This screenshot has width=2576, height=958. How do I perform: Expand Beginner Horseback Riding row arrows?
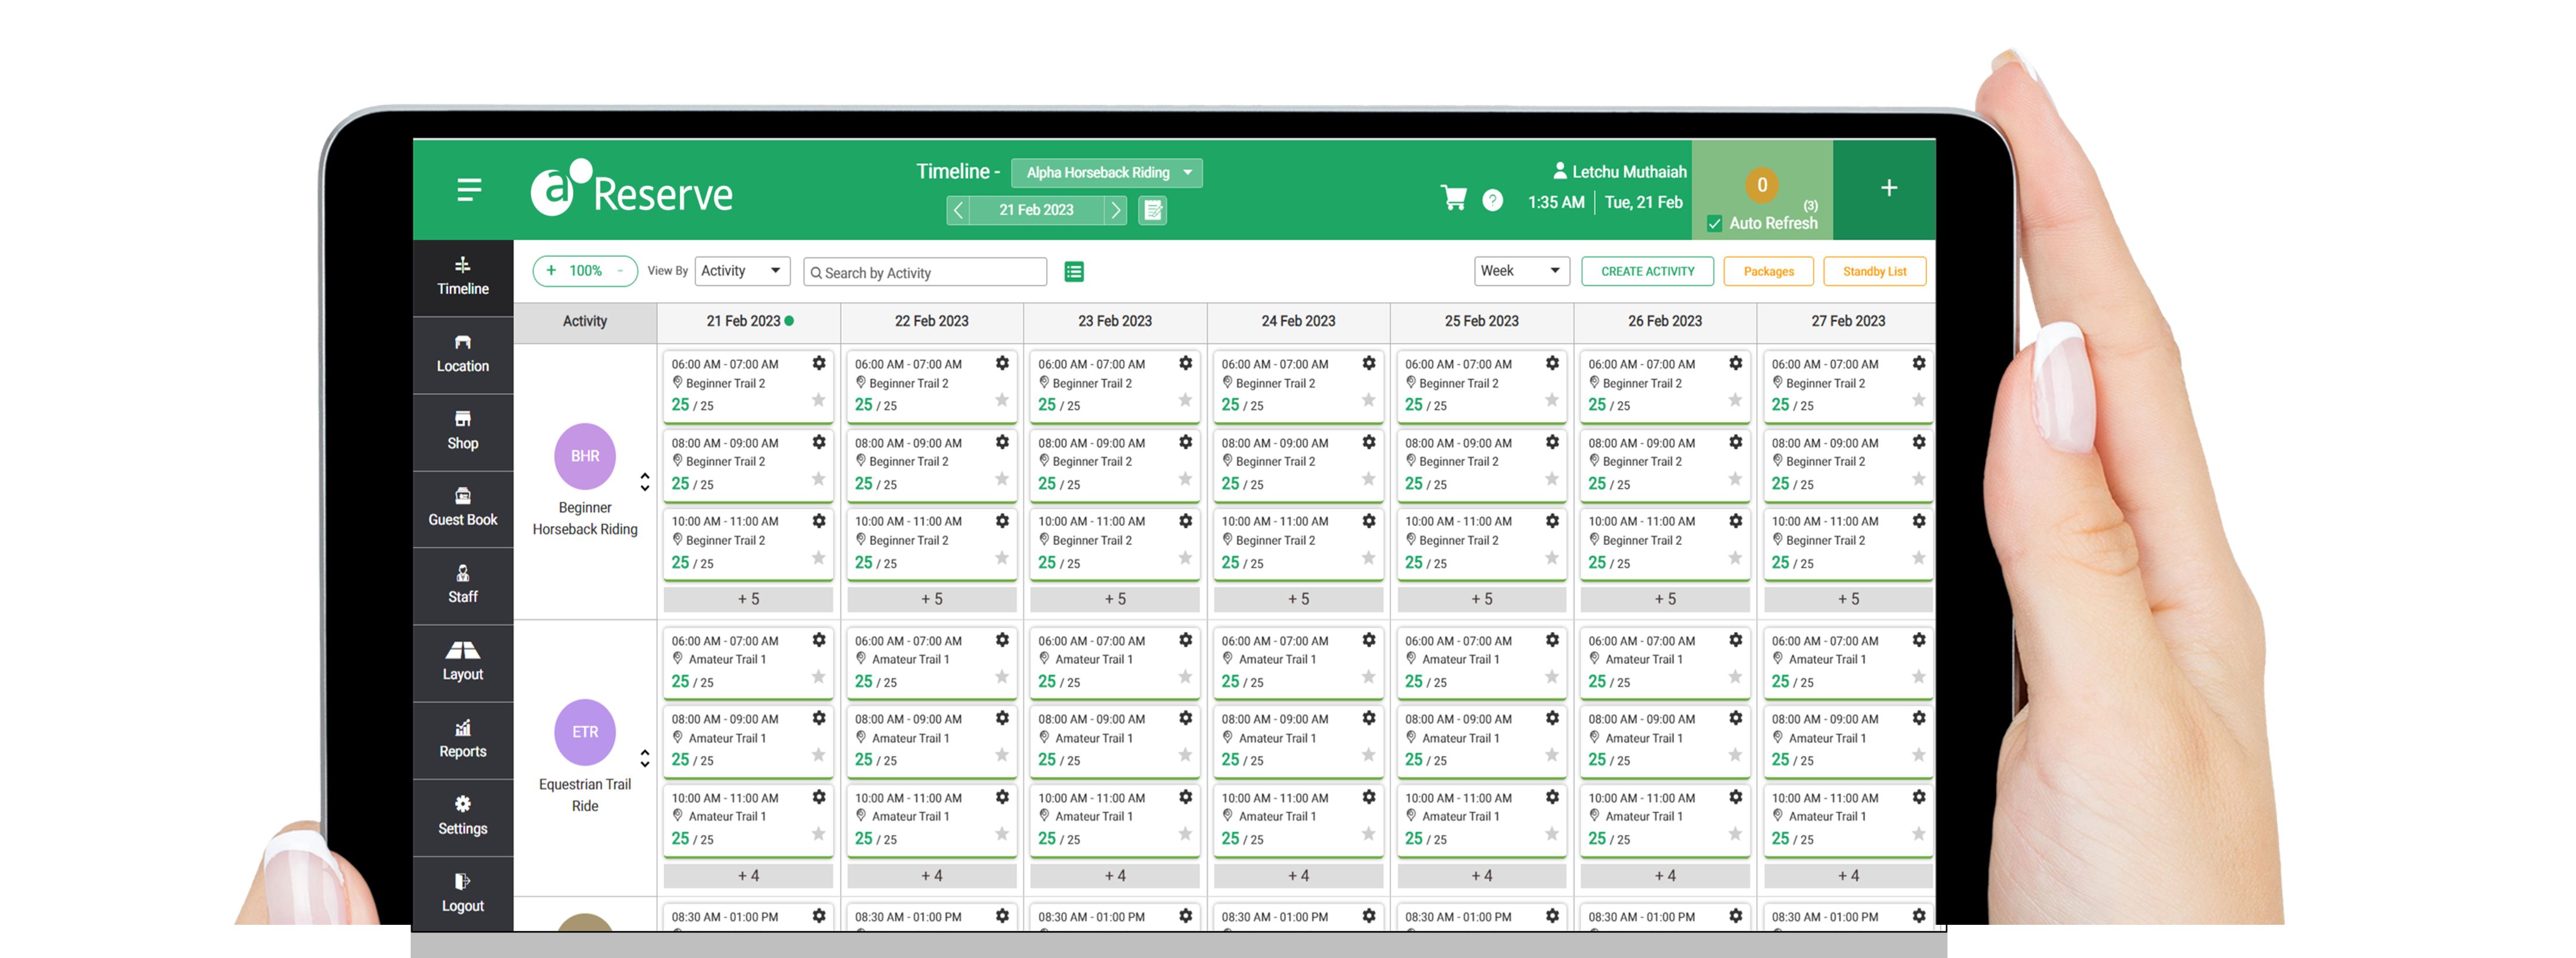645,482
